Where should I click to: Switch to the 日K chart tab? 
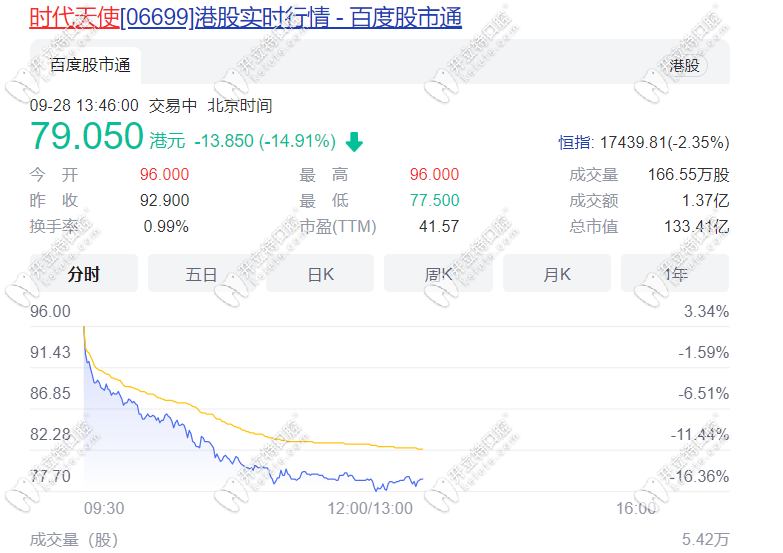[320, 274]
